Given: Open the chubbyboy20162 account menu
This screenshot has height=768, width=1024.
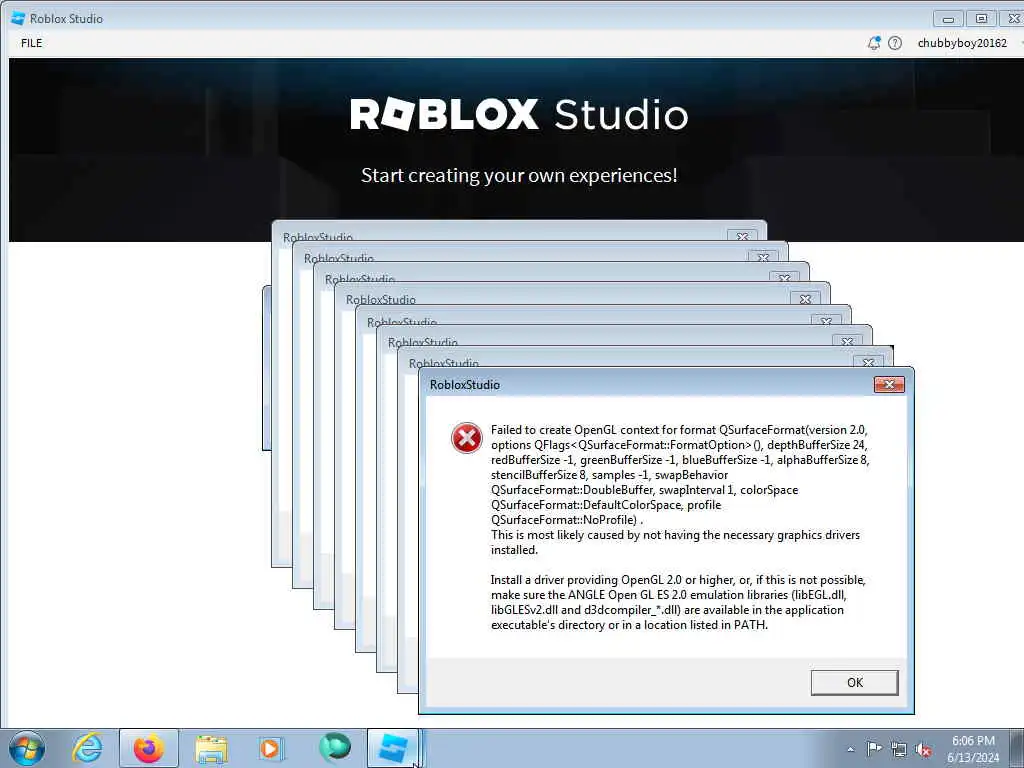Looking at the screenshot, I should tap(962, 43).
